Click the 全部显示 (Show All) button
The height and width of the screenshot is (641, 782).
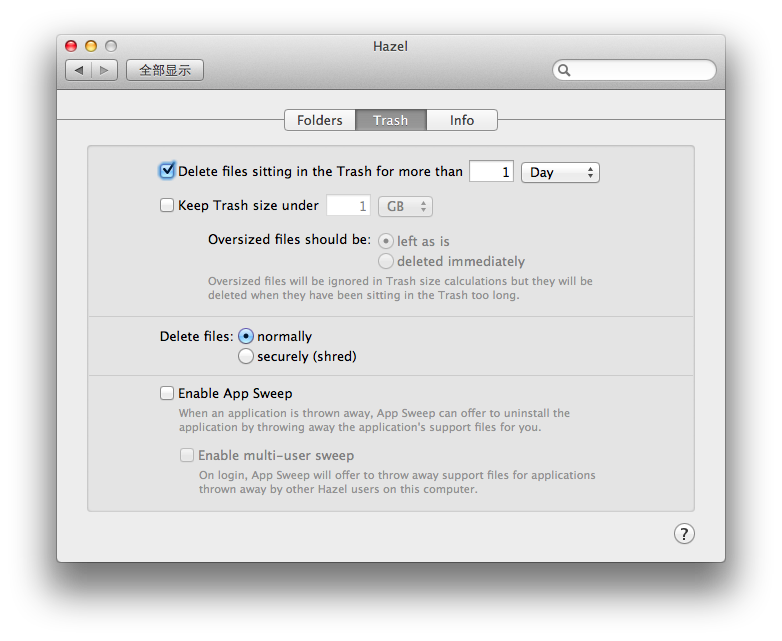165,70
